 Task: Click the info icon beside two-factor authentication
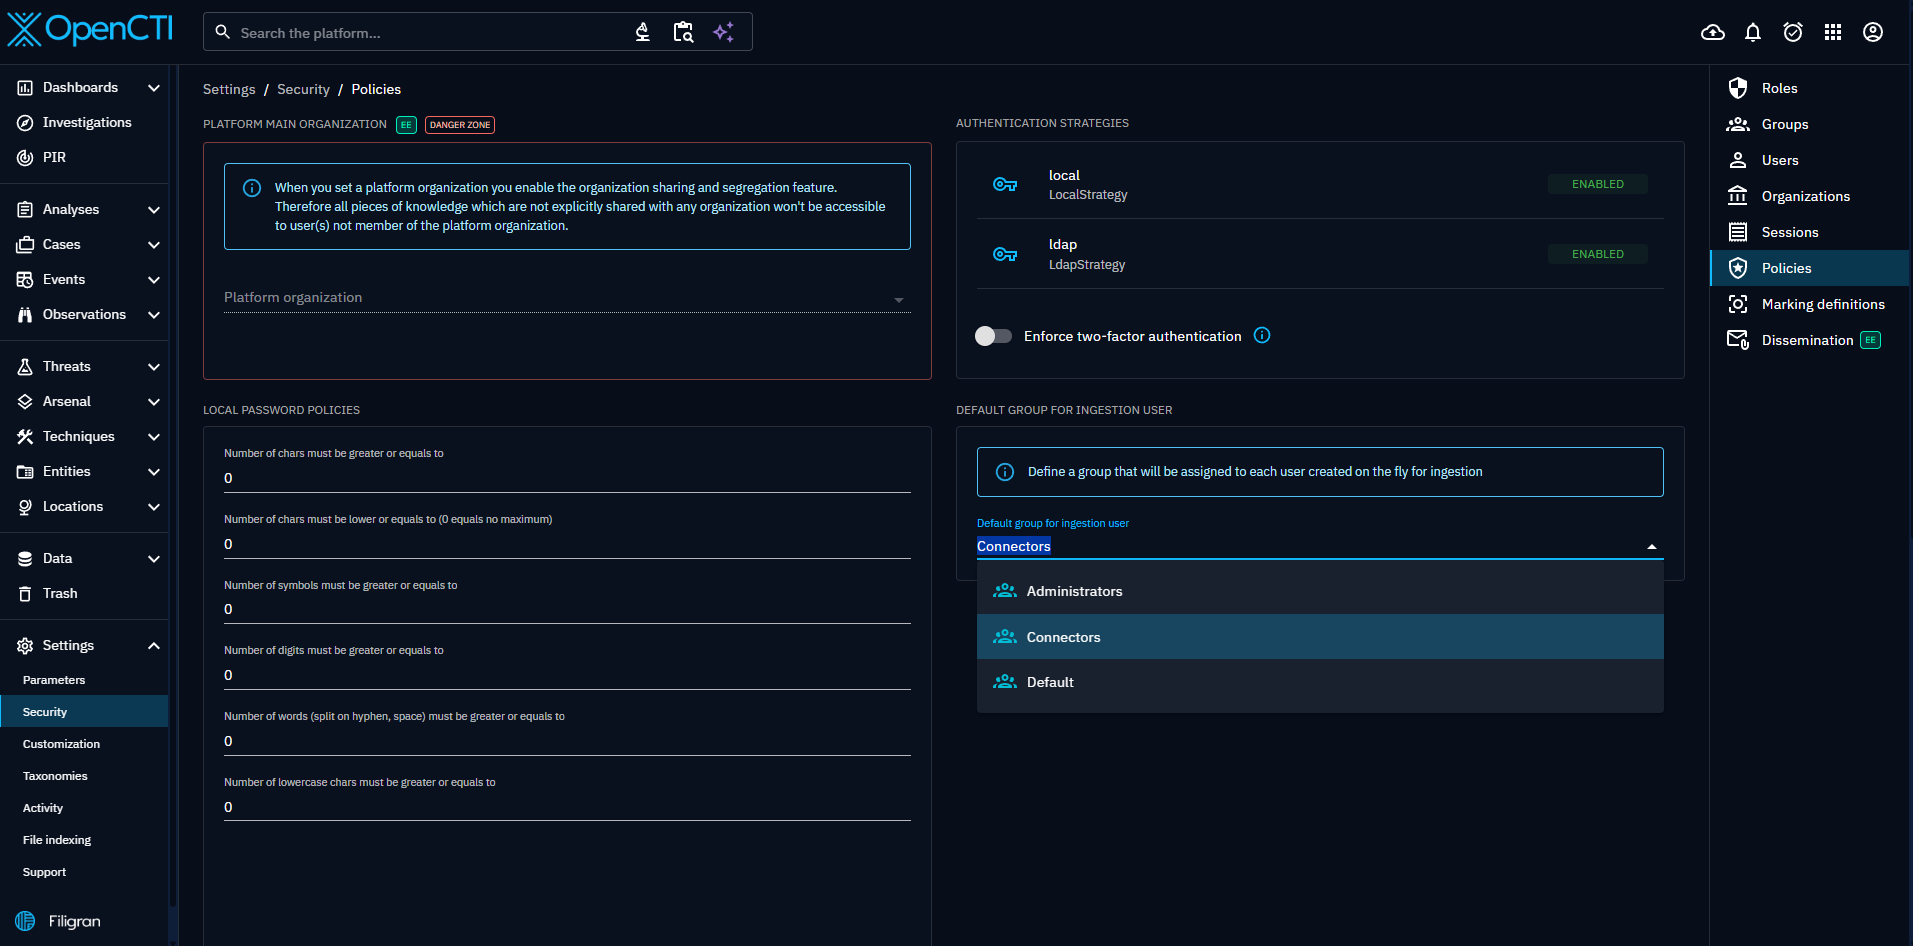(x=1262, y=335)
